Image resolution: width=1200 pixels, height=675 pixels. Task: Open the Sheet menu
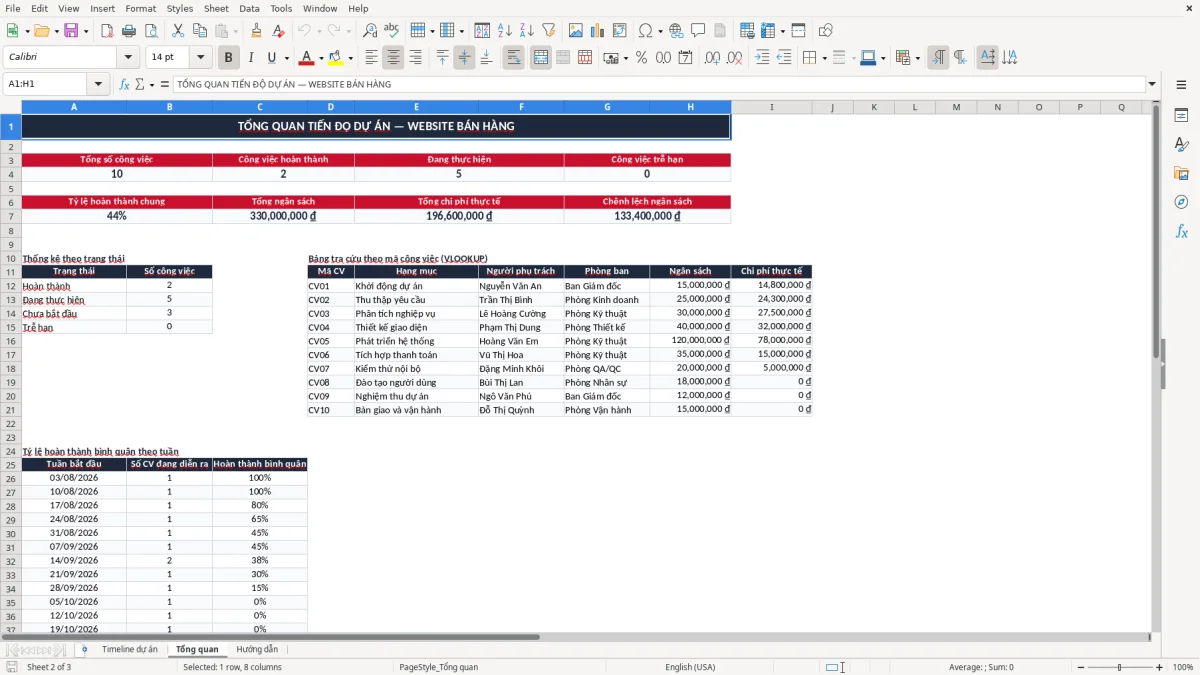(x=216, y=8)
